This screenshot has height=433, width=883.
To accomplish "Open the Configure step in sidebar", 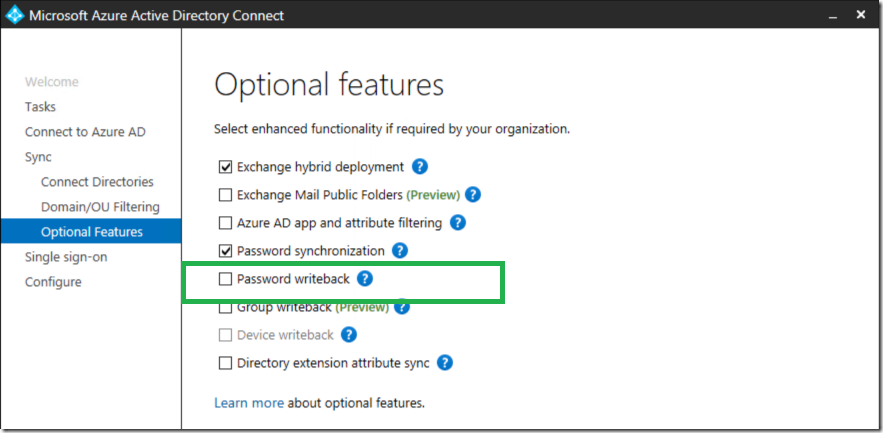I will coord(53,282).
